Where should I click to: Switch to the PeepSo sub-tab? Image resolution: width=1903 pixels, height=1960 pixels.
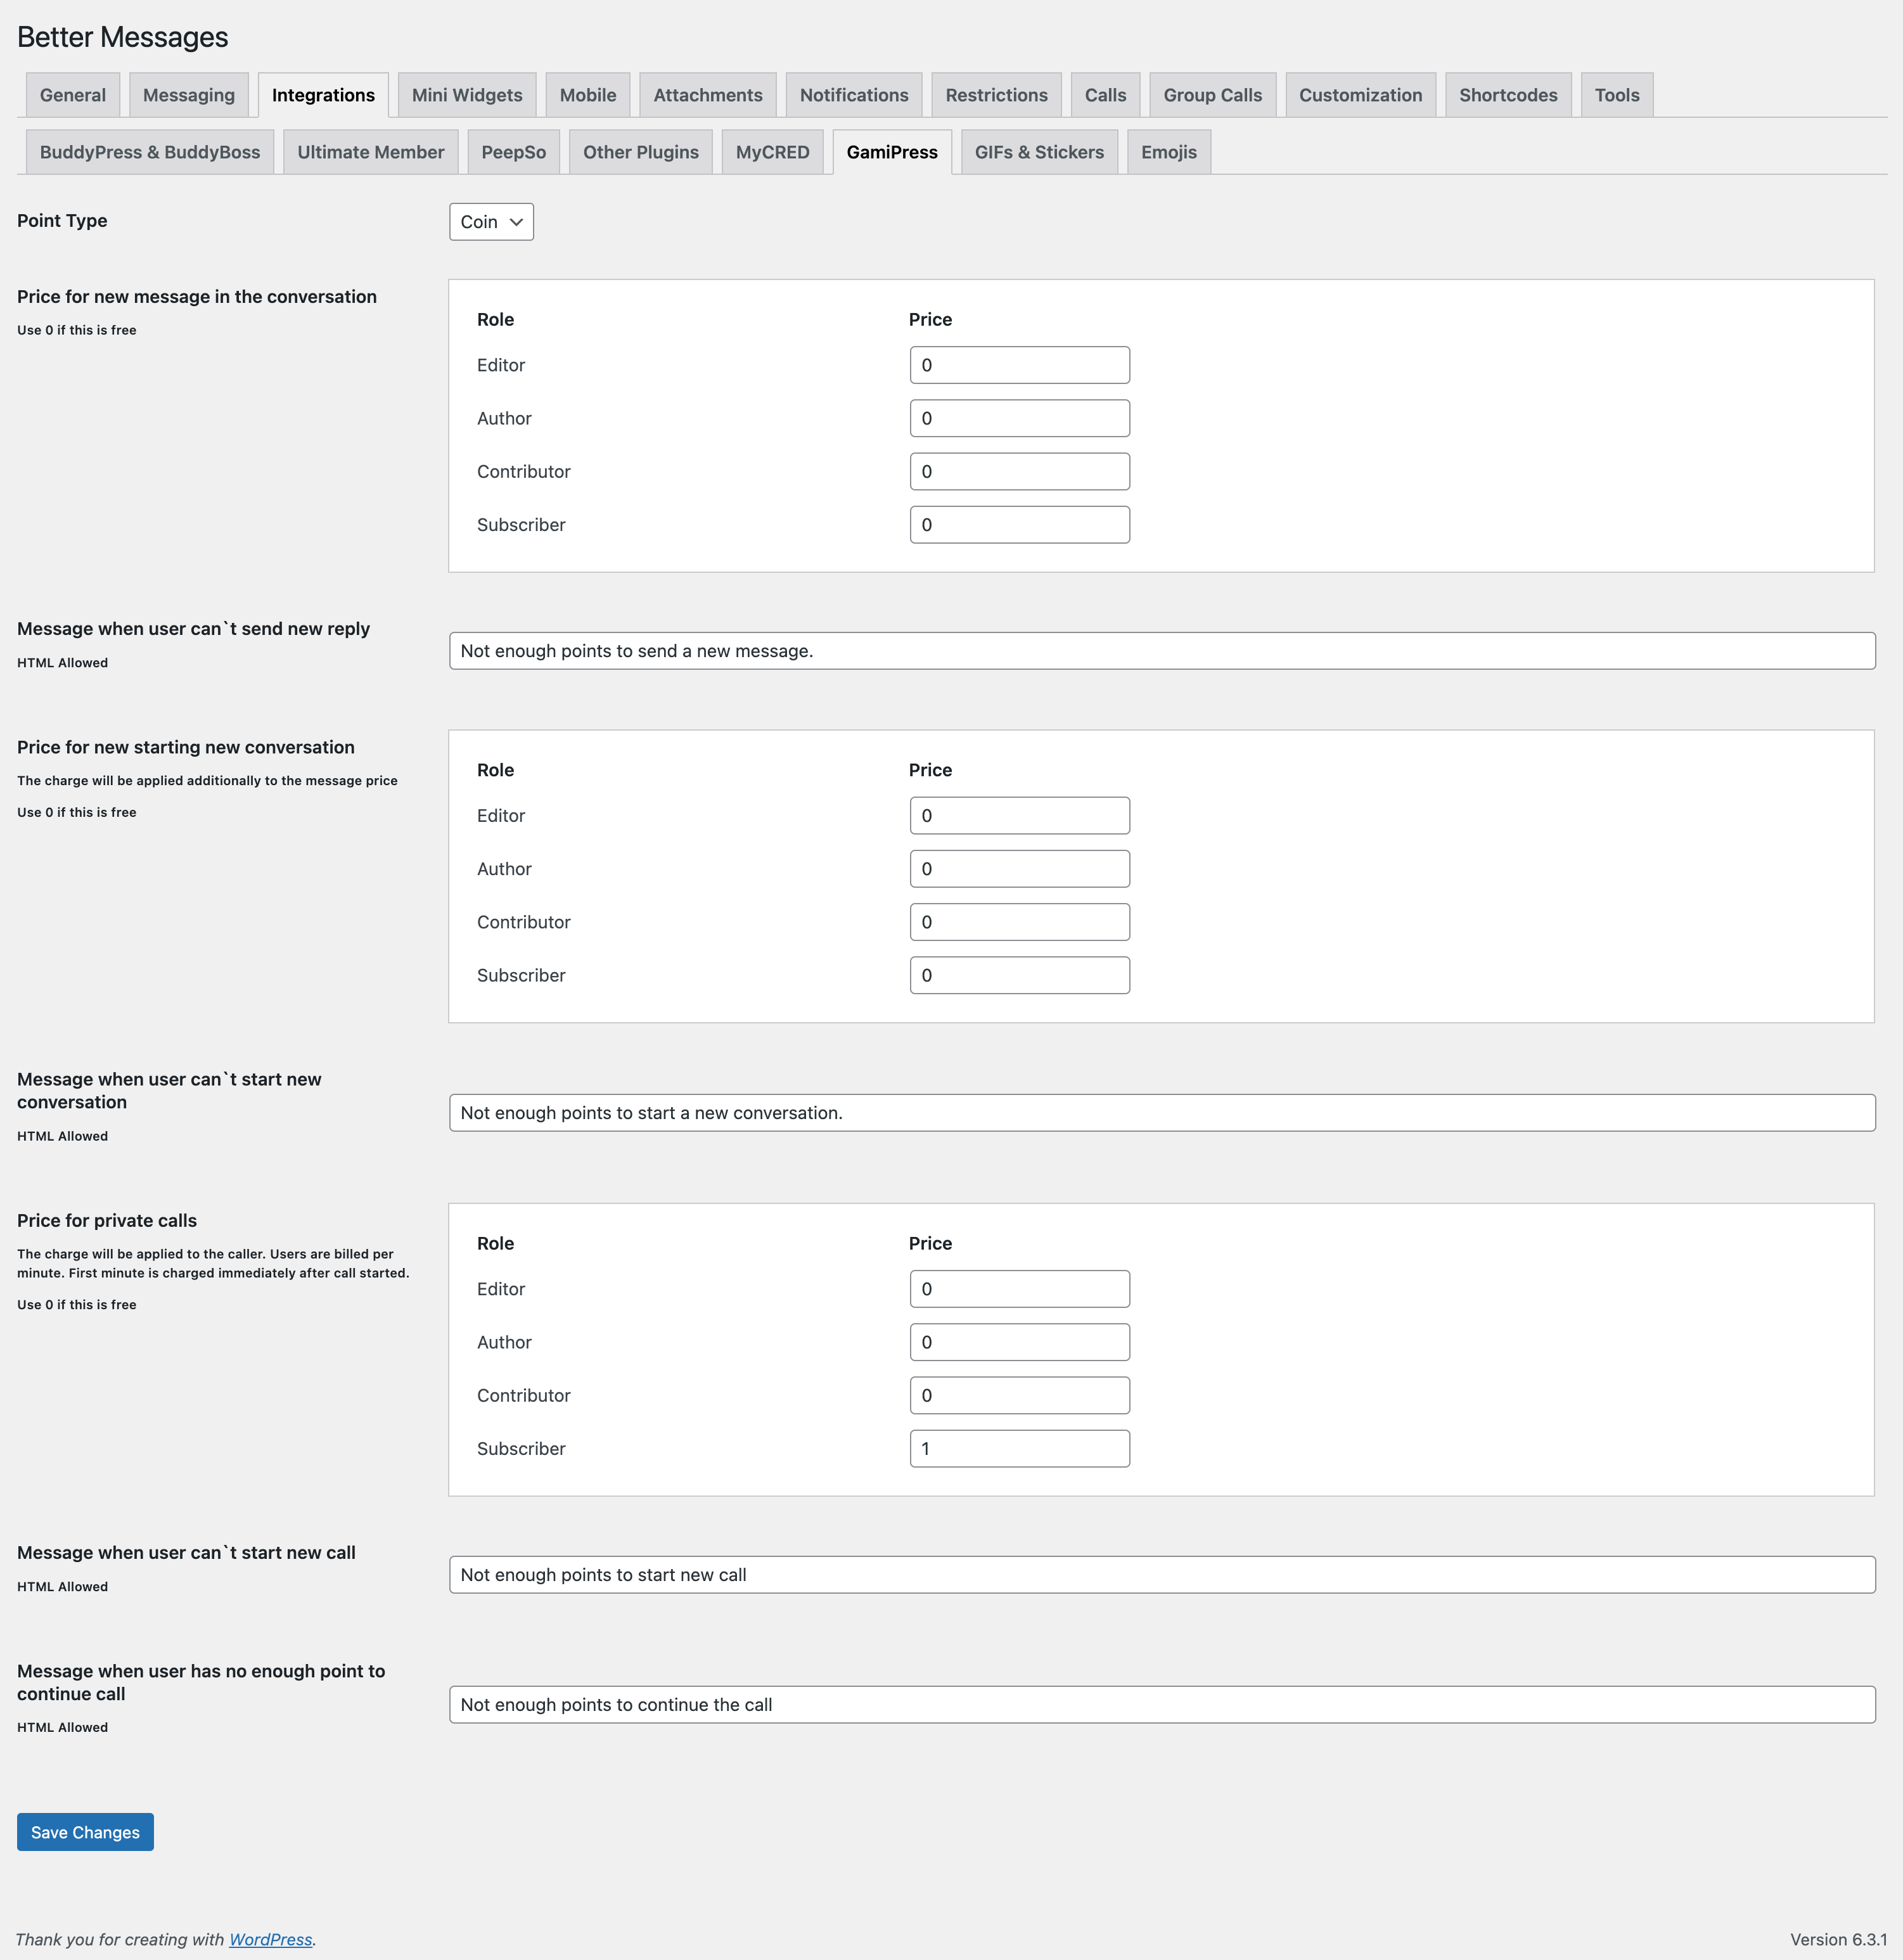coord(514,152)
